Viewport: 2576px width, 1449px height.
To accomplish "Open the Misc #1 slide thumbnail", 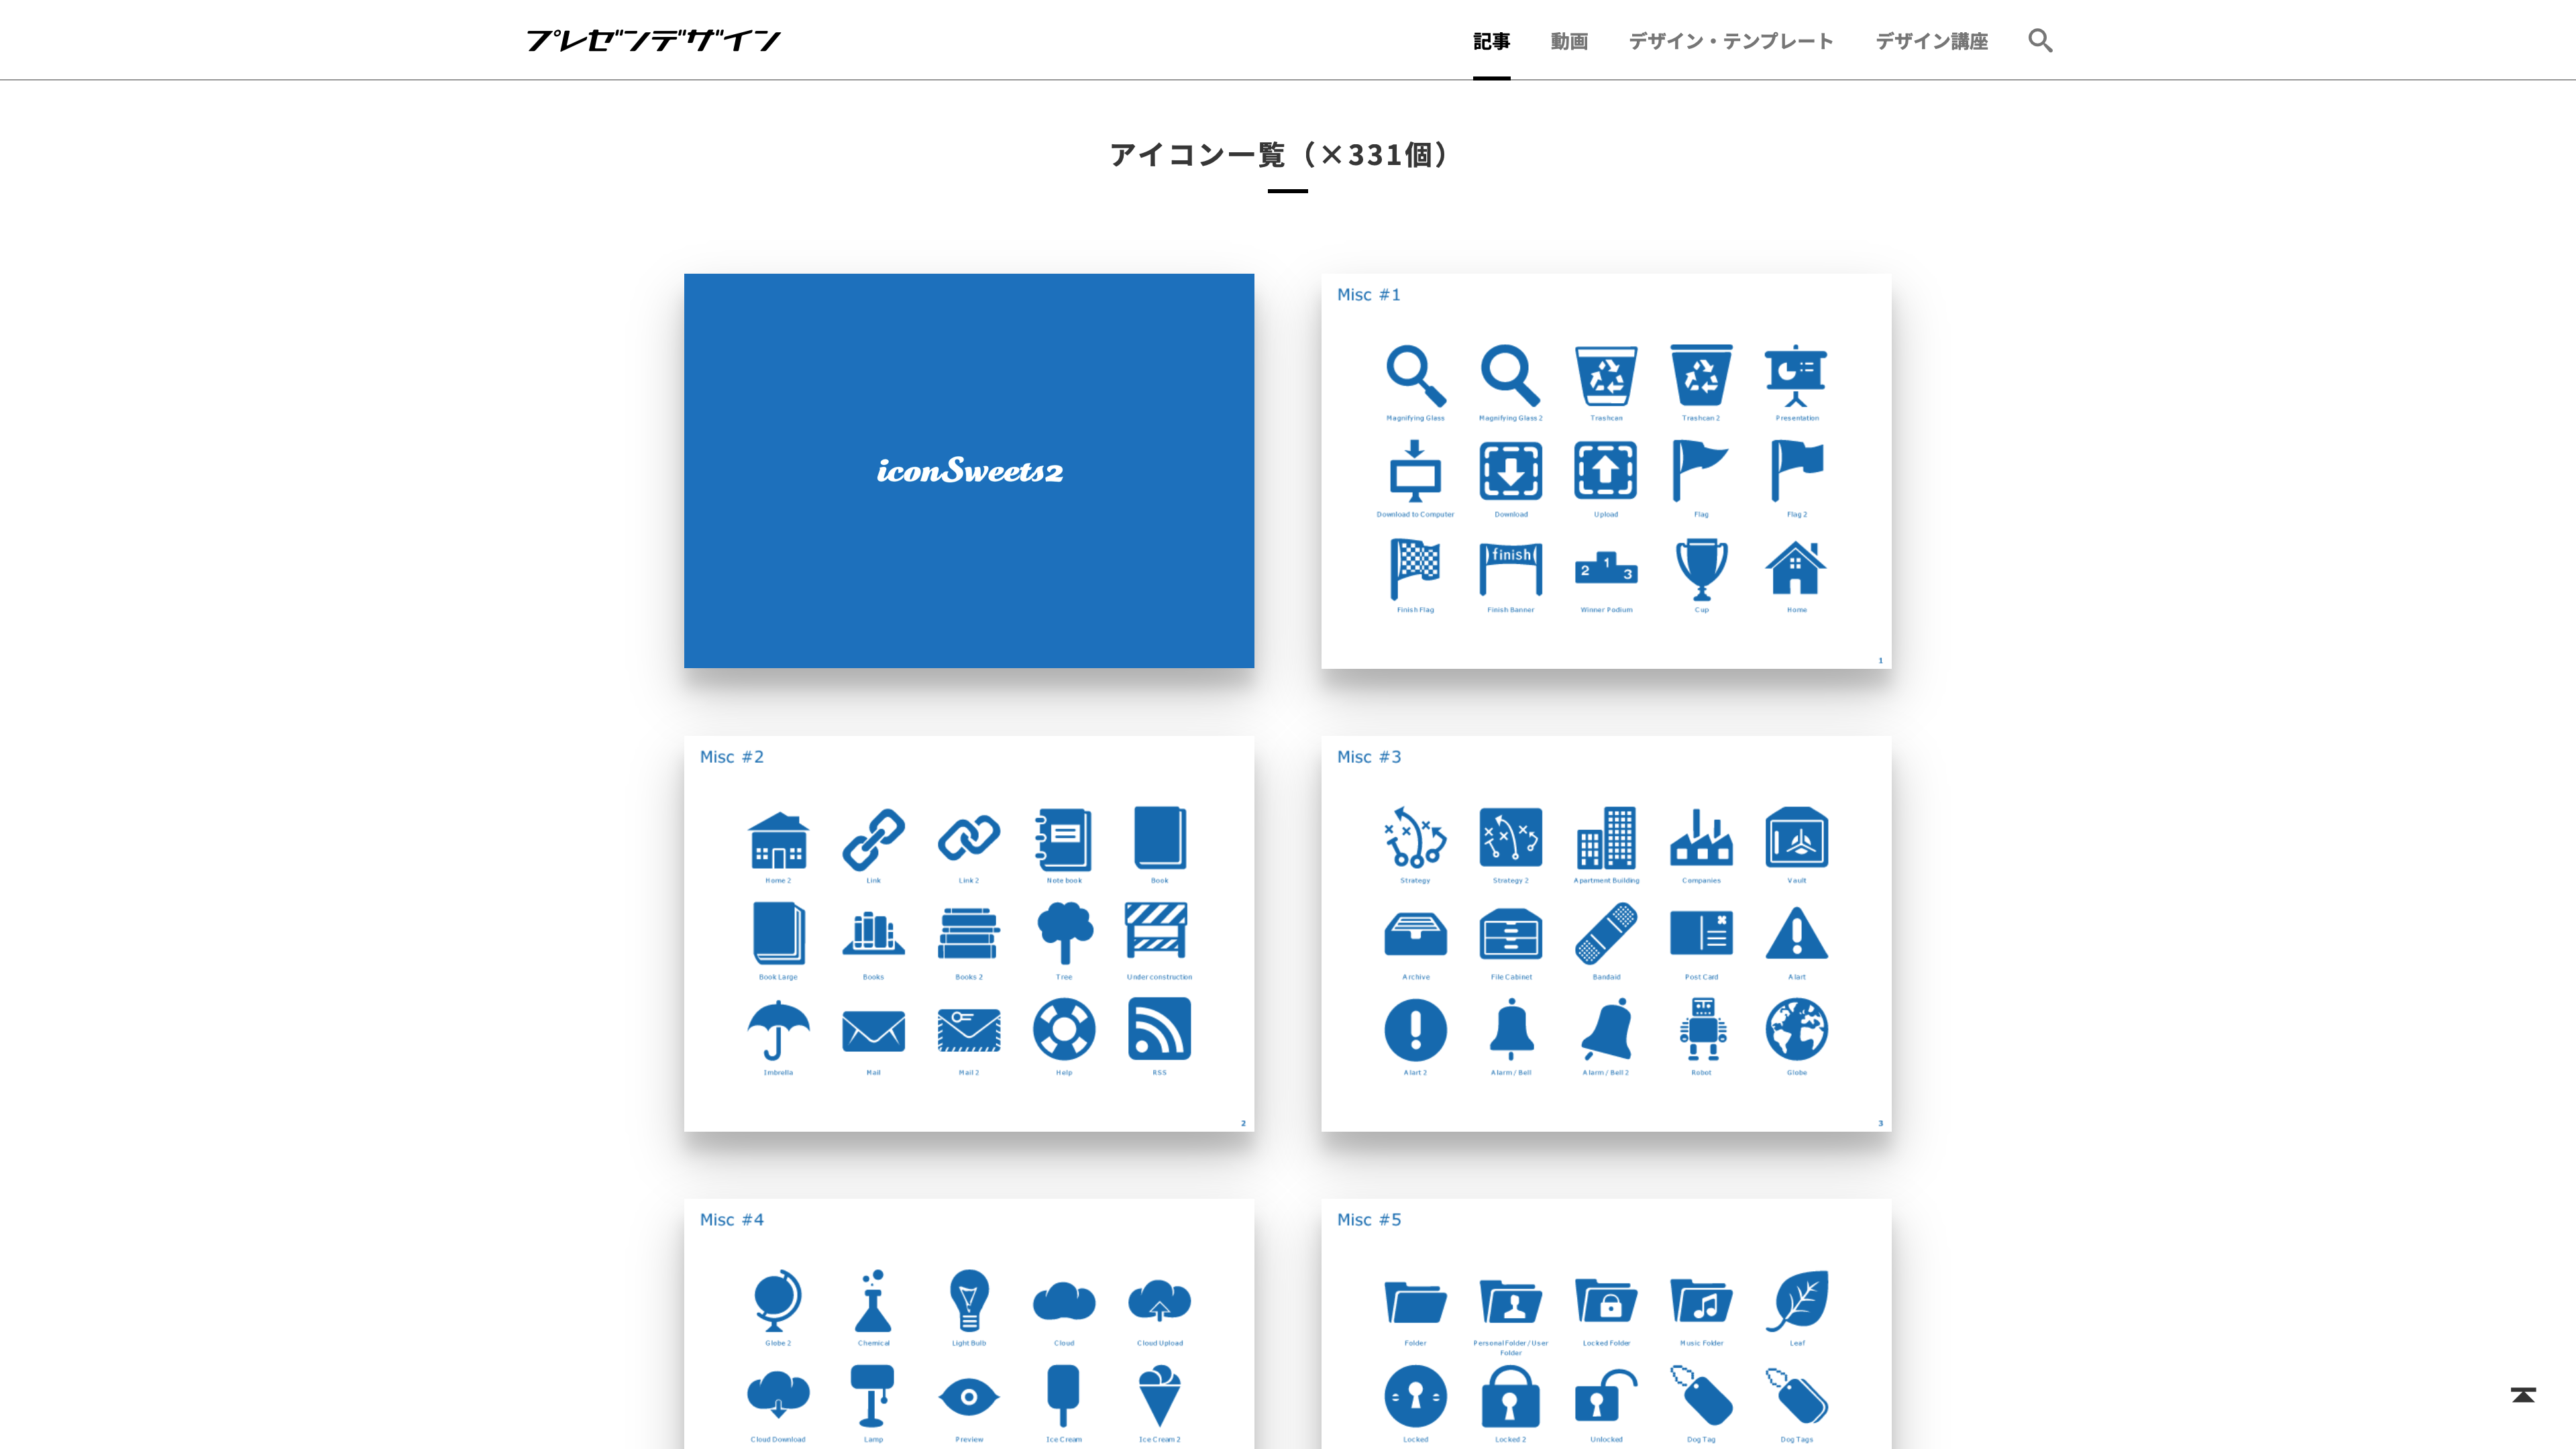I will tap(1606, 471).
